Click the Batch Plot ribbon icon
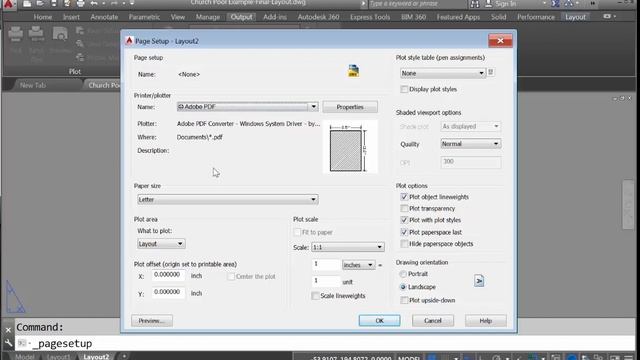Image resolution: width=640 pixels, height=360 pixels. 36,34
